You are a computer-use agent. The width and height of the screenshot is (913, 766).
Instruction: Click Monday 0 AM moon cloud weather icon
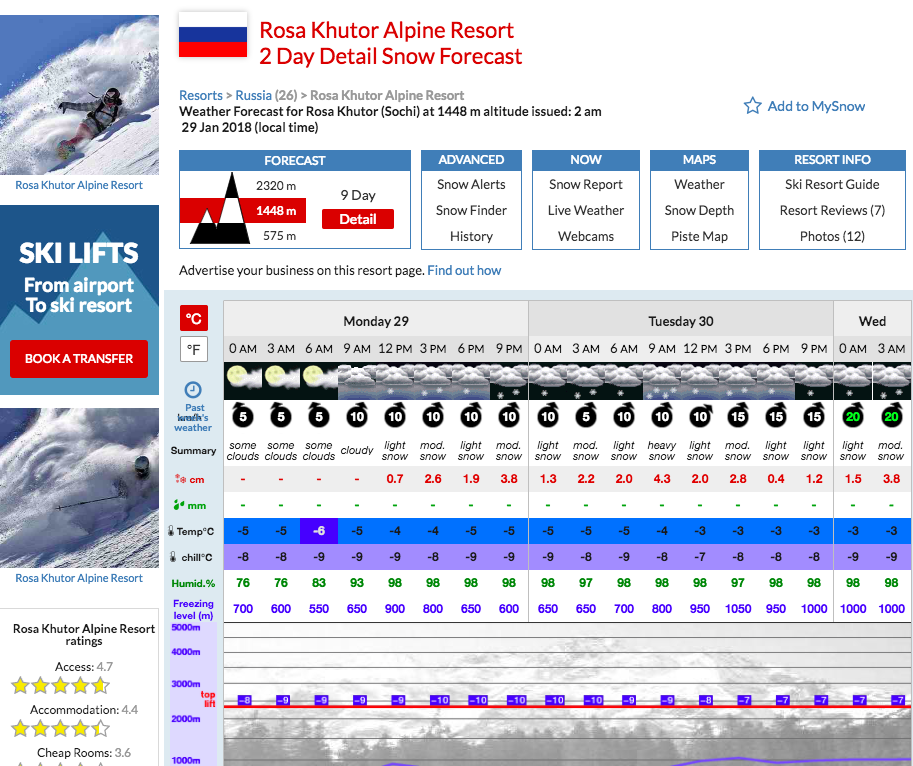pyautogui.click(x=243, y=381)
